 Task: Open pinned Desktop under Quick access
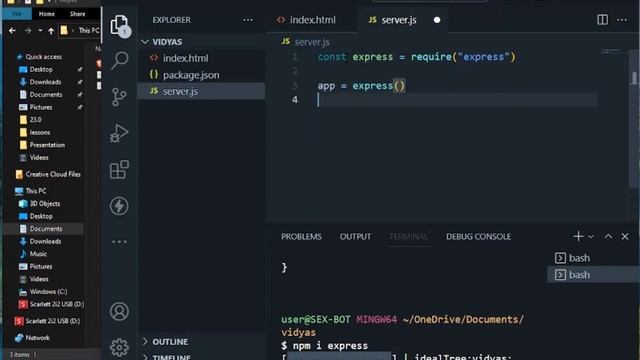point(41,69)
